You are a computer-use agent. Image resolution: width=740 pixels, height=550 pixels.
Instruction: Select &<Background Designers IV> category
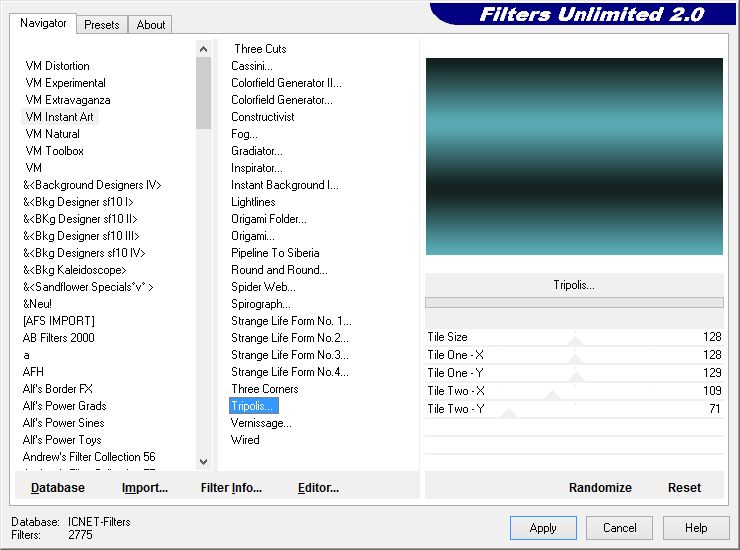tap(92, 185)
